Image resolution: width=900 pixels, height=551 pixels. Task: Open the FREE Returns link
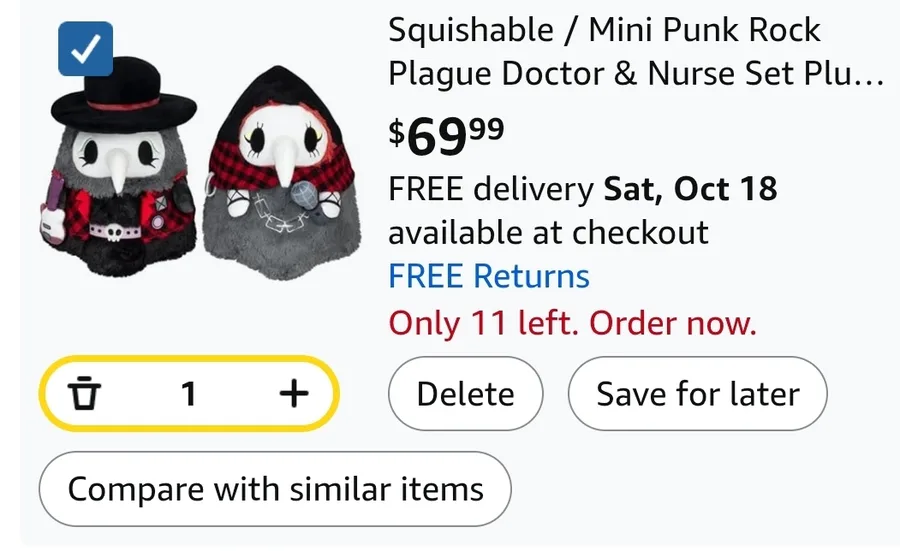click(x=488, y=275)
